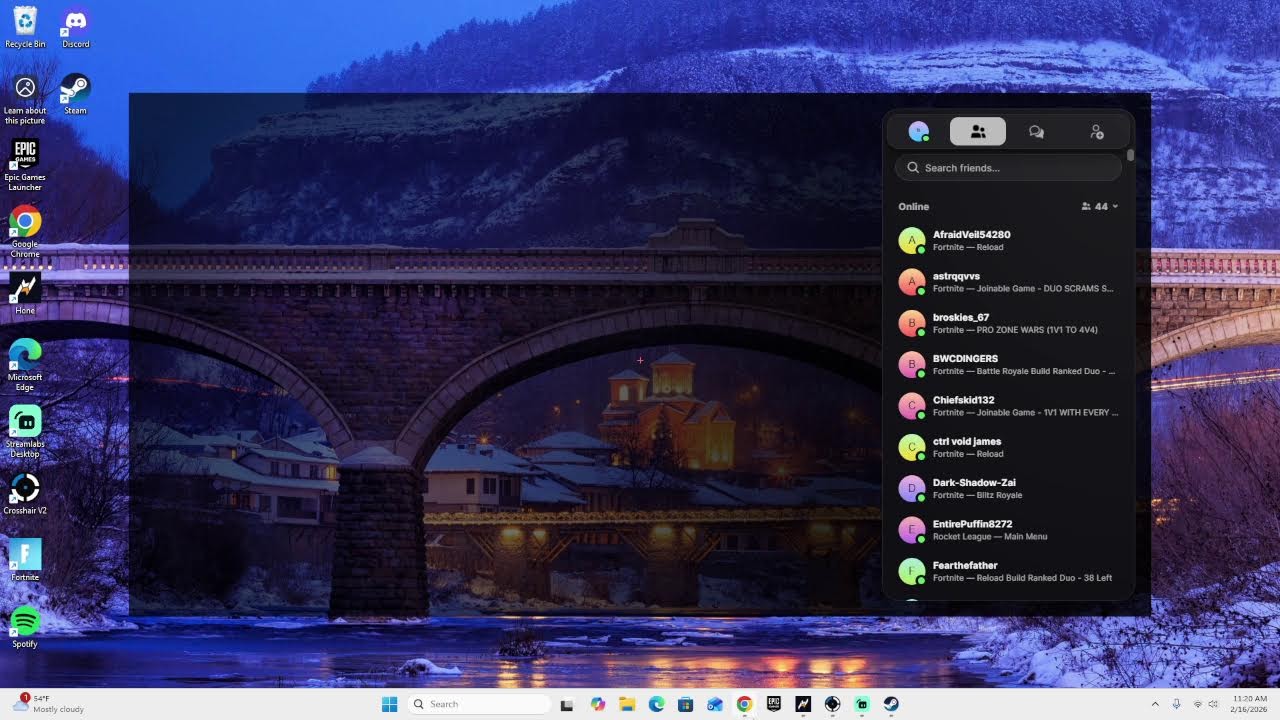Click EntirePuffin8272's avatar icon
This screenshot has width=1280, height=720.
(x=911, y=530)
